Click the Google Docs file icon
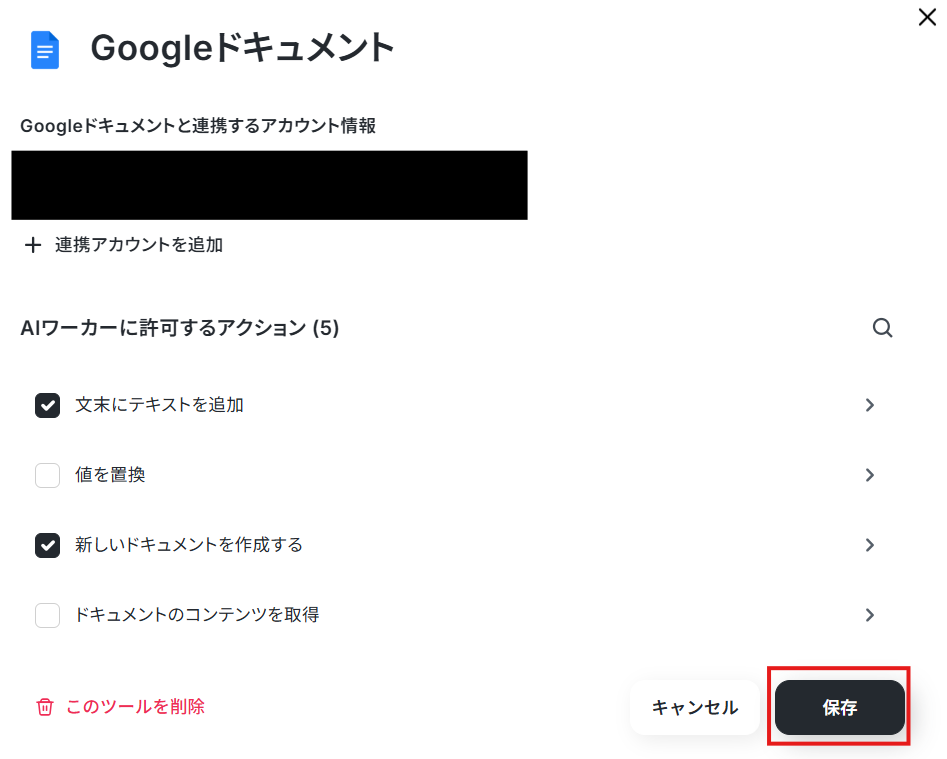 pyautogui.click(x=45, y=50)
